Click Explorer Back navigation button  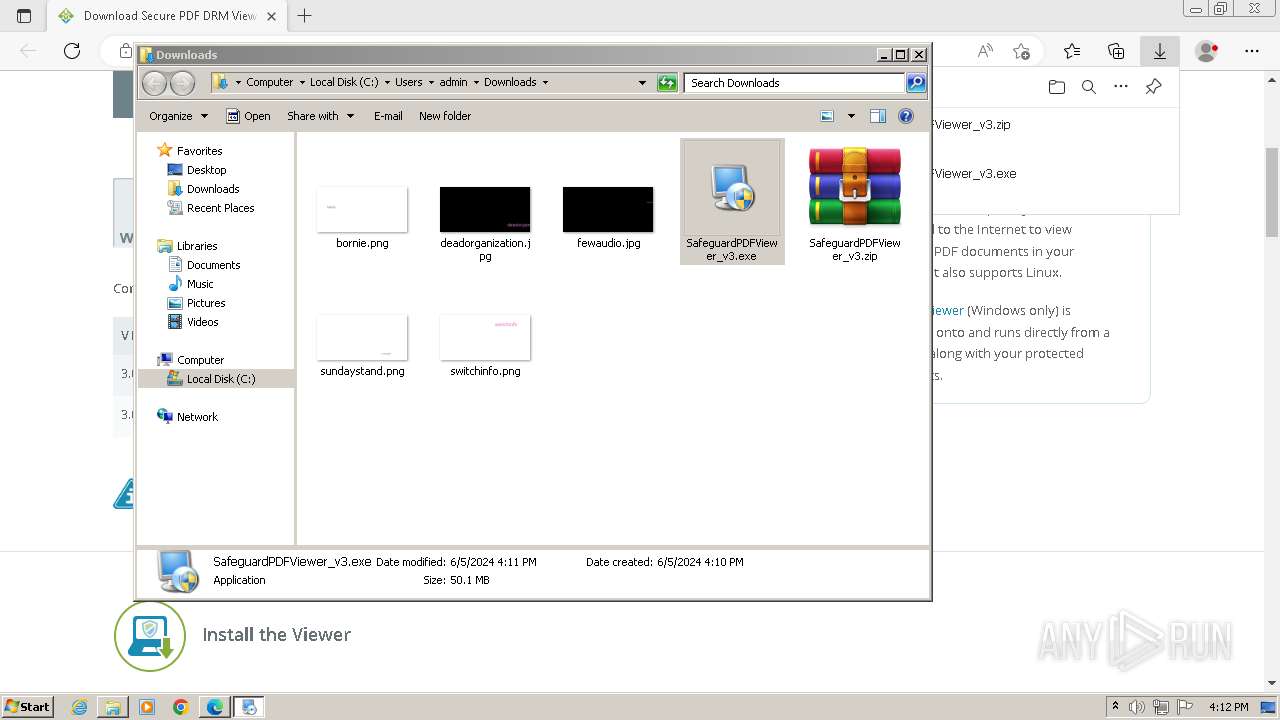coord(154,83)
